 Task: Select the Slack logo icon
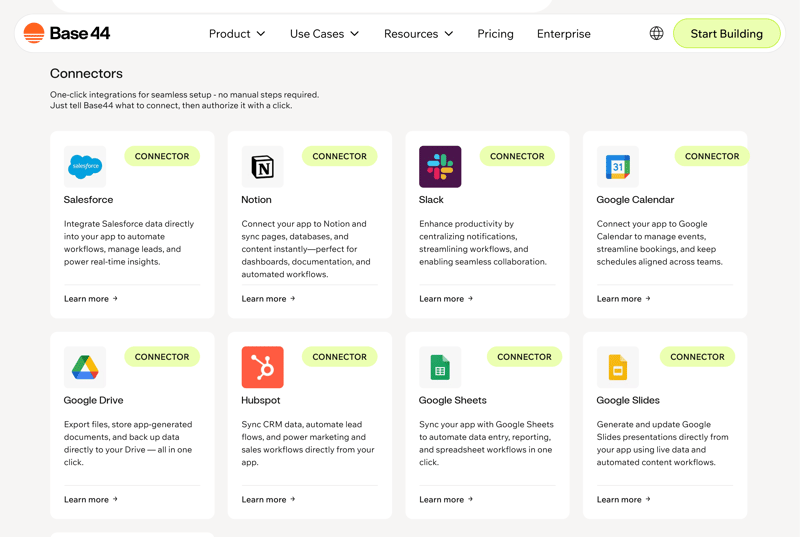tap(440, 167)
